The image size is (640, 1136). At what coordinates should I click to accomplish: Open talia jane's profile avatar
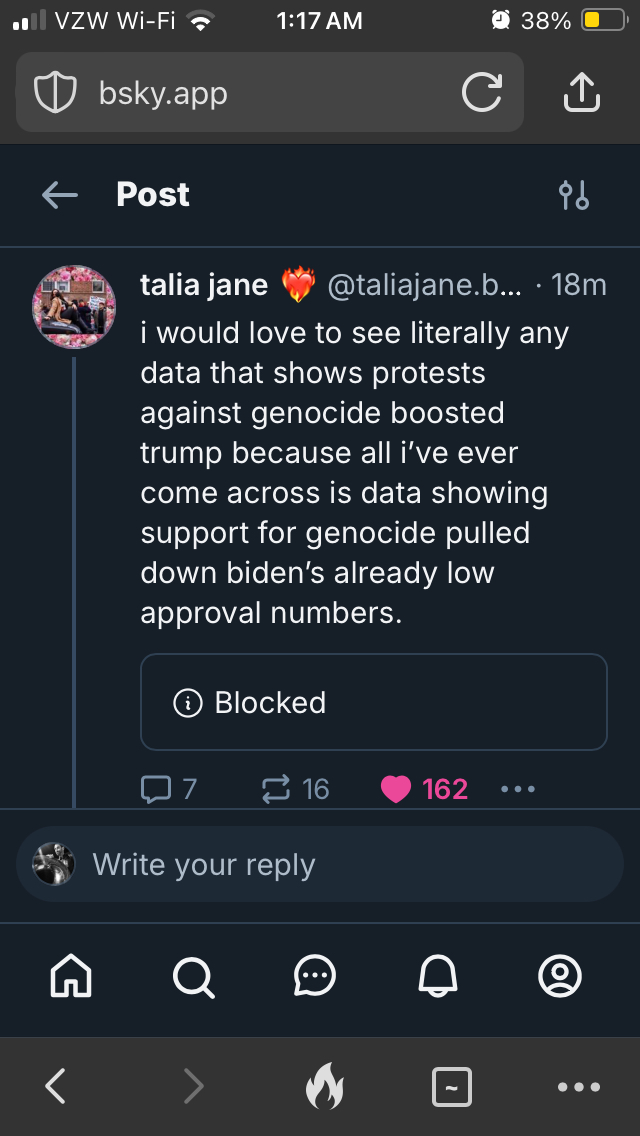click(75, 307)
